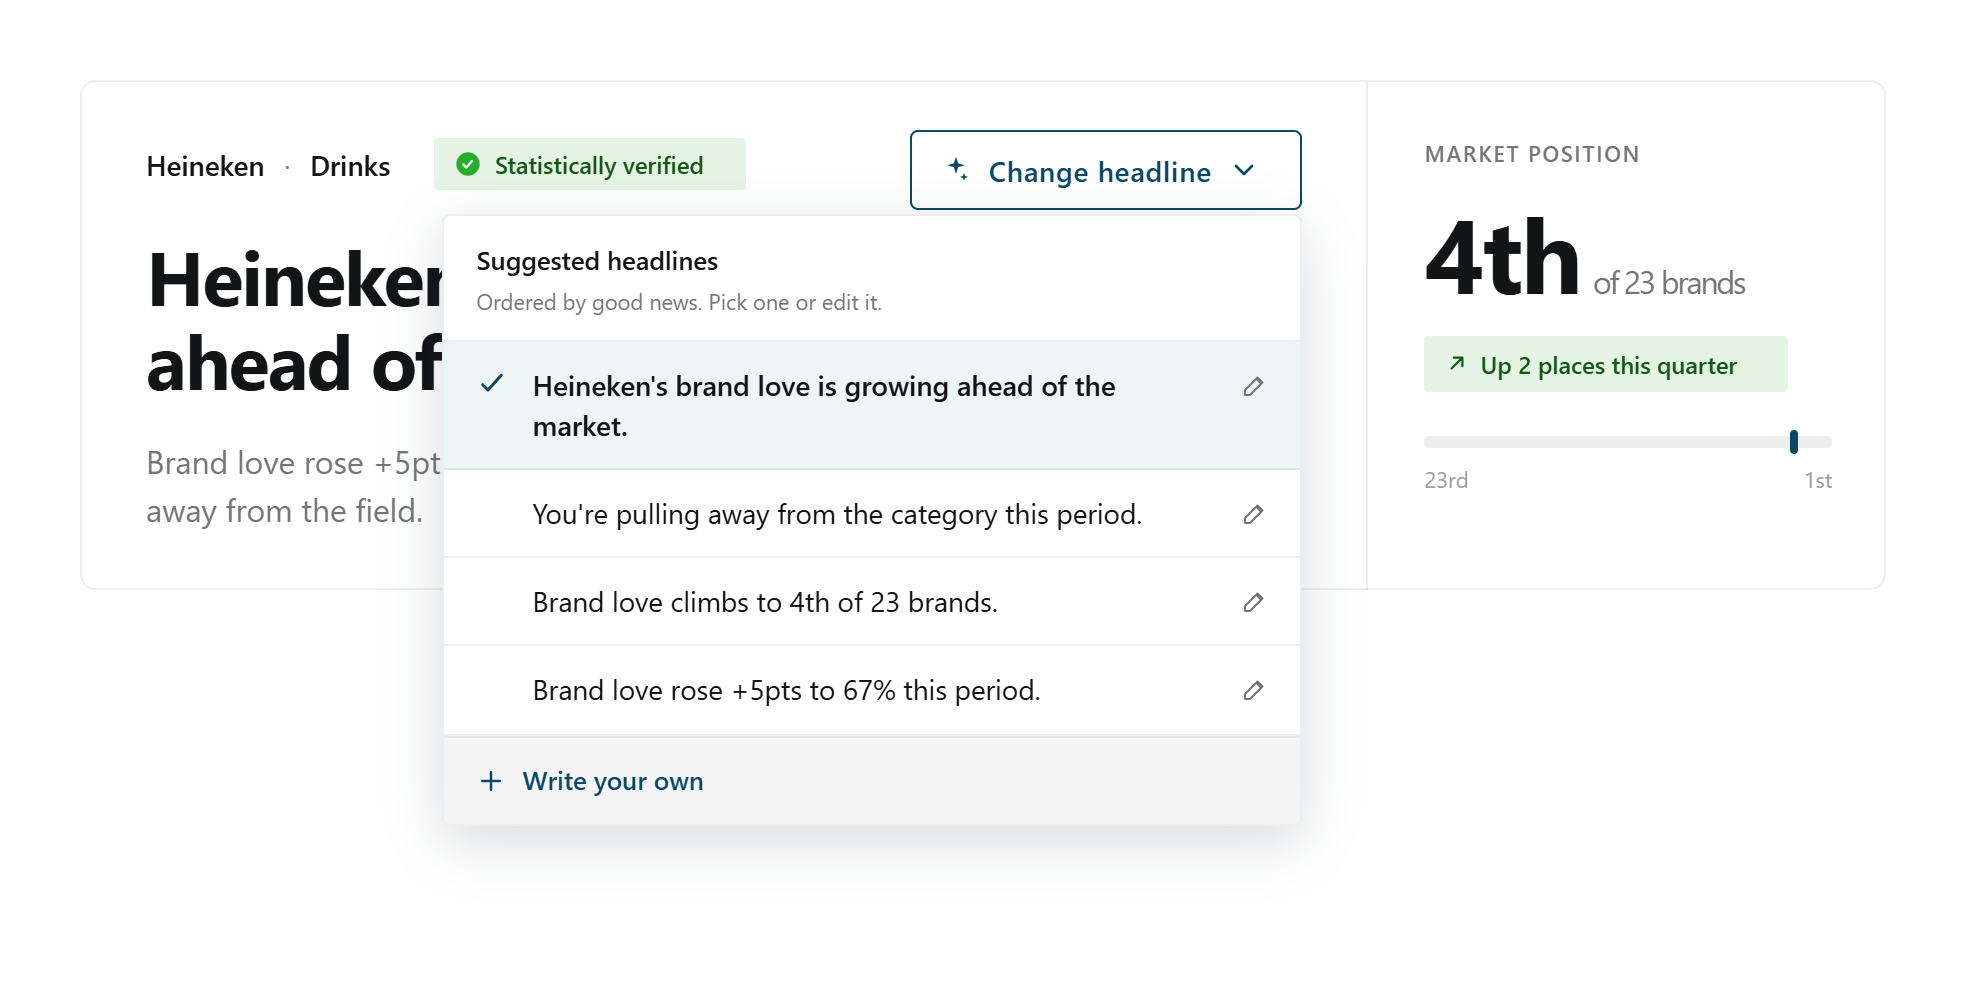Click the 'Up 2 places this quarter' badge
Viewport: 1966px width, 990px height.
pos(1605,364)
